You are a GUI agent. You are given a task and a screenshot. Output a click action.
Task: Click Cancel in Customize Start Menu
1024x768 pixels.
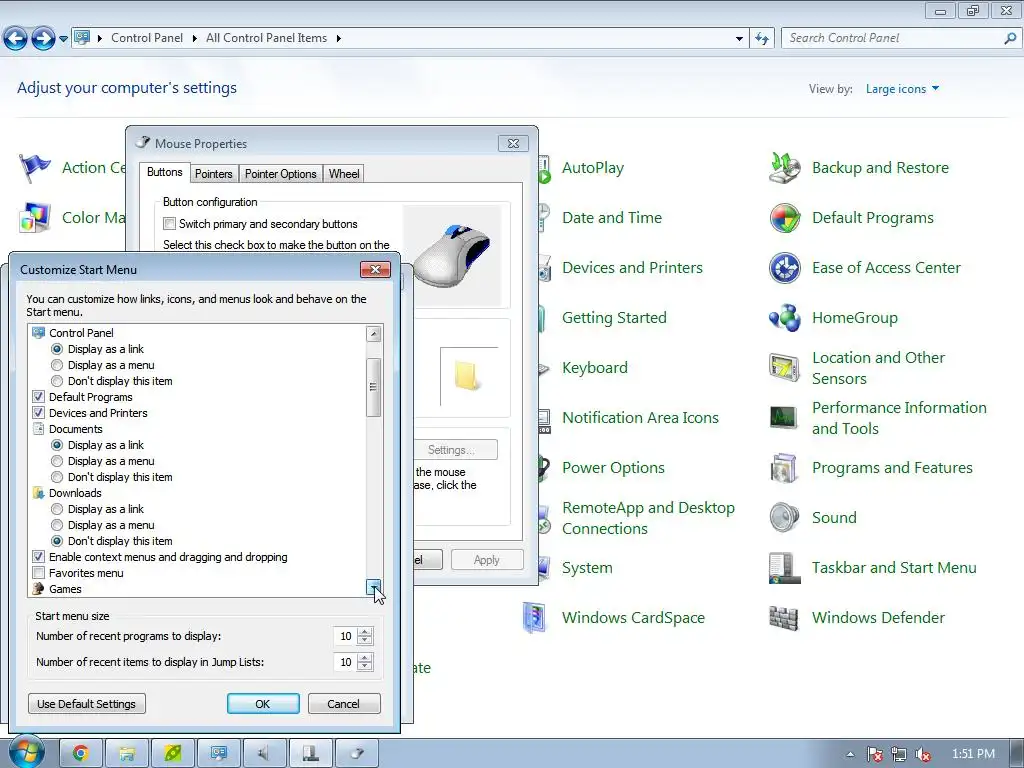pyautogui.click(x=344, y=704)
